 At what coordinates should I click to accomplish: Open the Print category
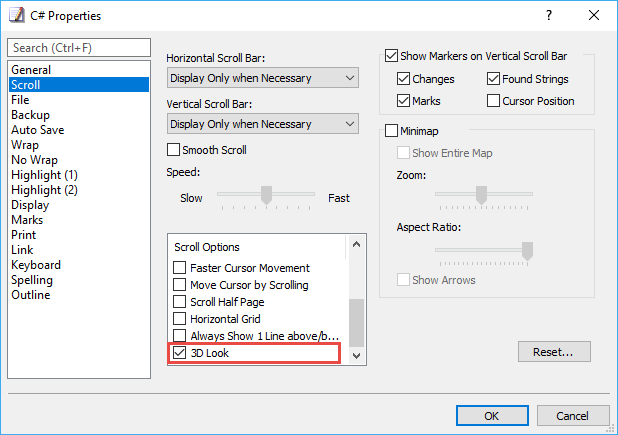pos(79,234)
